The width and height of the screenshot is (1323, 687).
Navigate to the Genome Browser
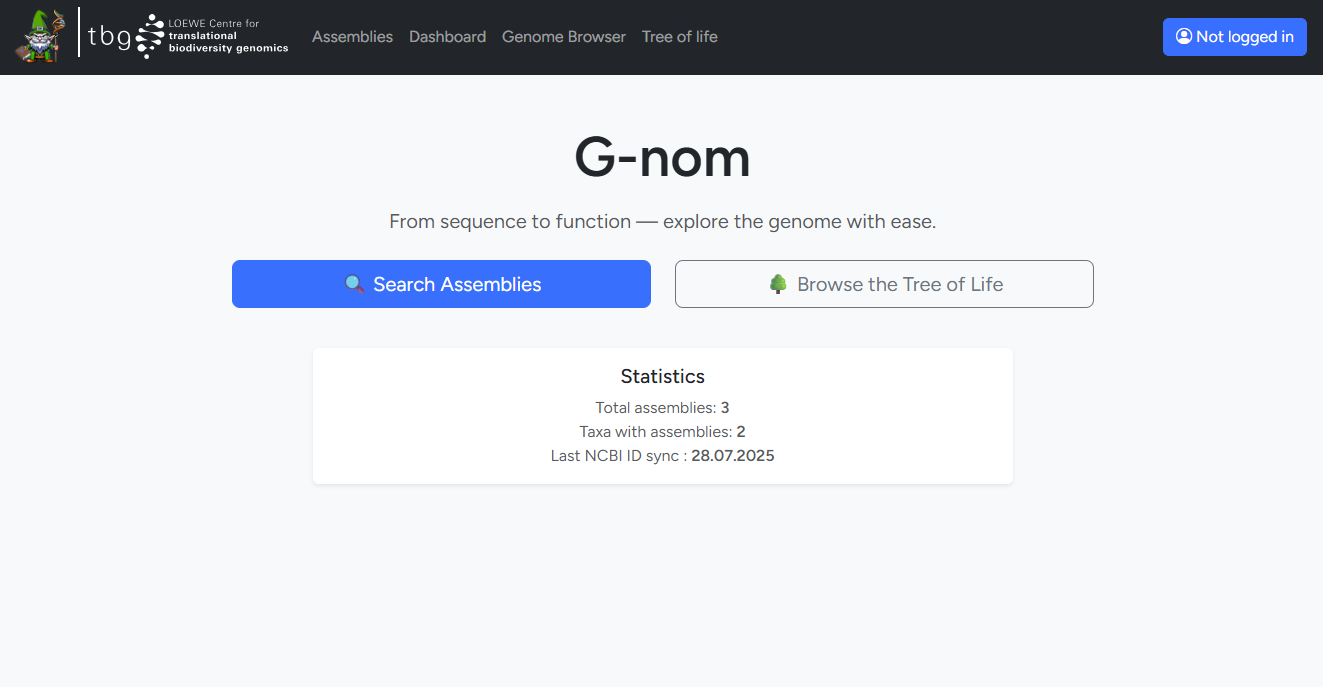pos(563,36)
